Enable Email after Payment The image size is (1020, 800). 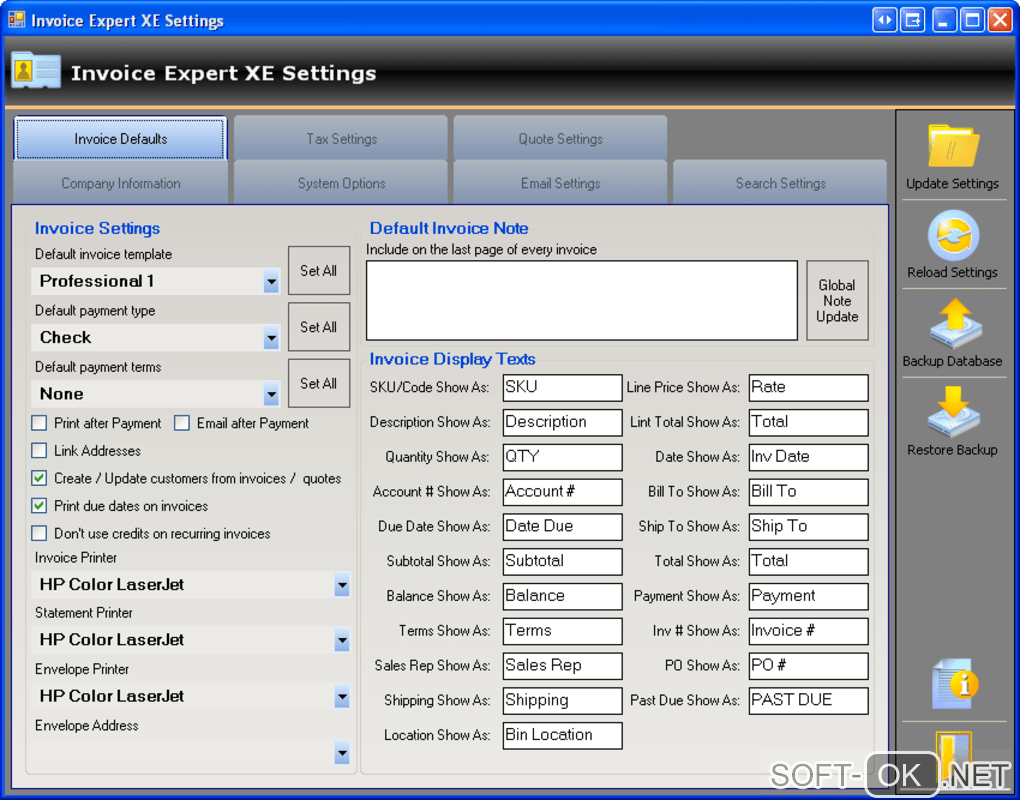tap(182, 423)
